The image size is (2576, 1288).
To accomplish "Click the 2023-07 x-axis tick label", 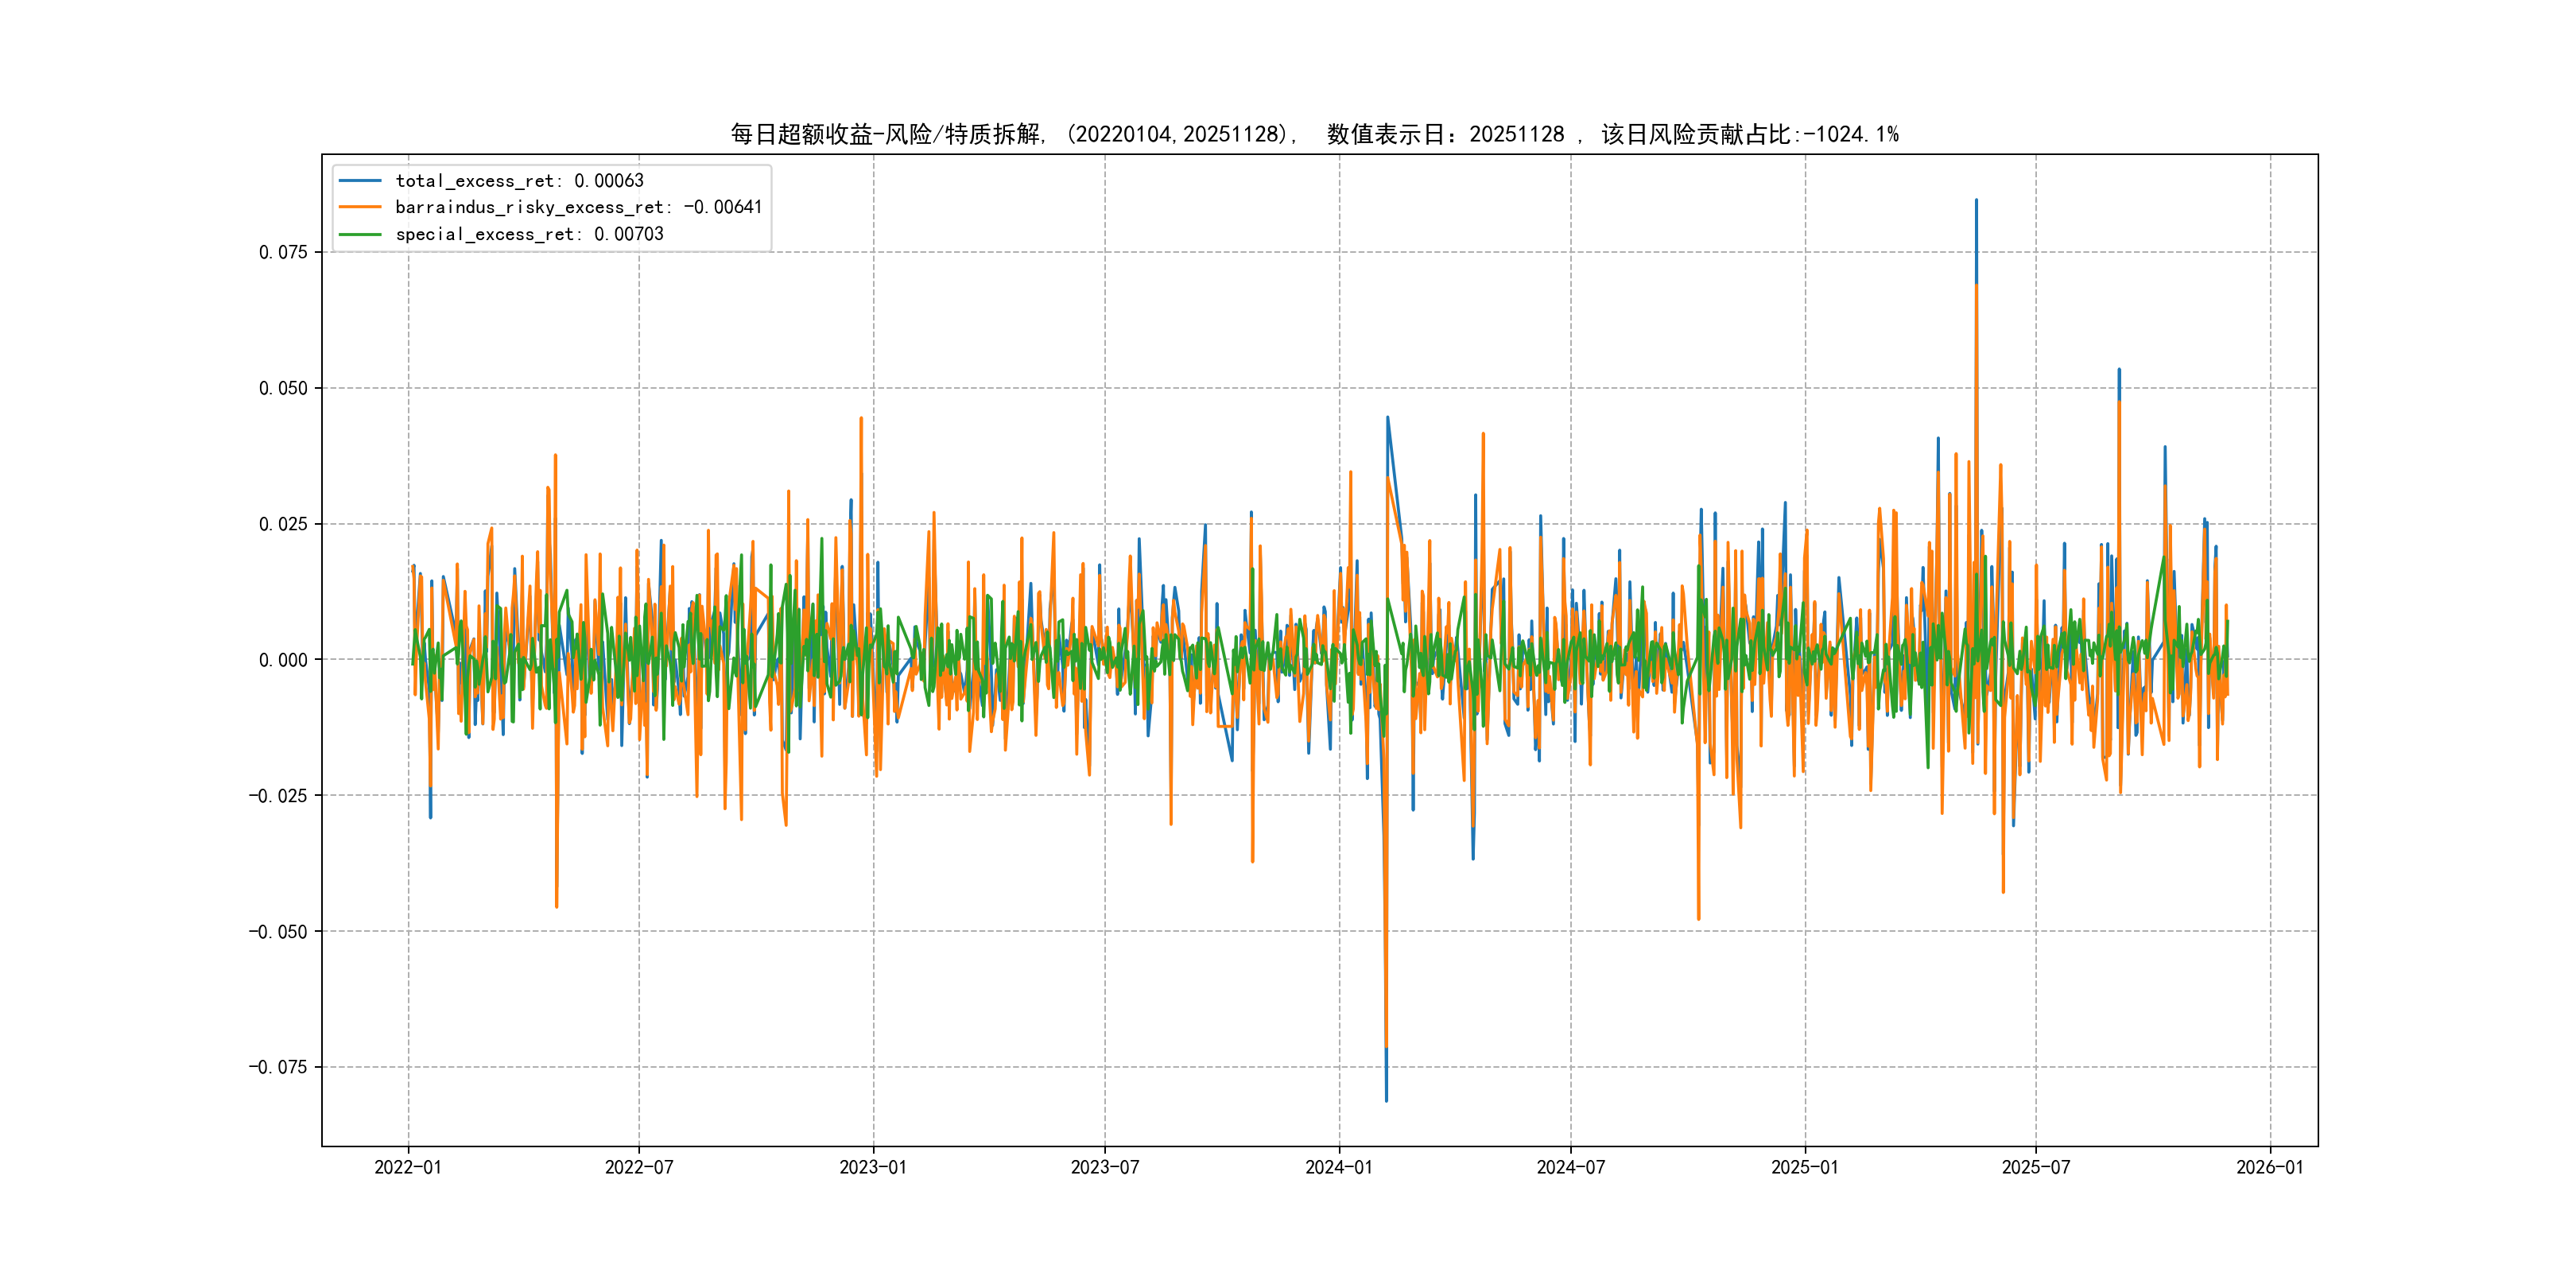I will click(x=1105, y=1167).
